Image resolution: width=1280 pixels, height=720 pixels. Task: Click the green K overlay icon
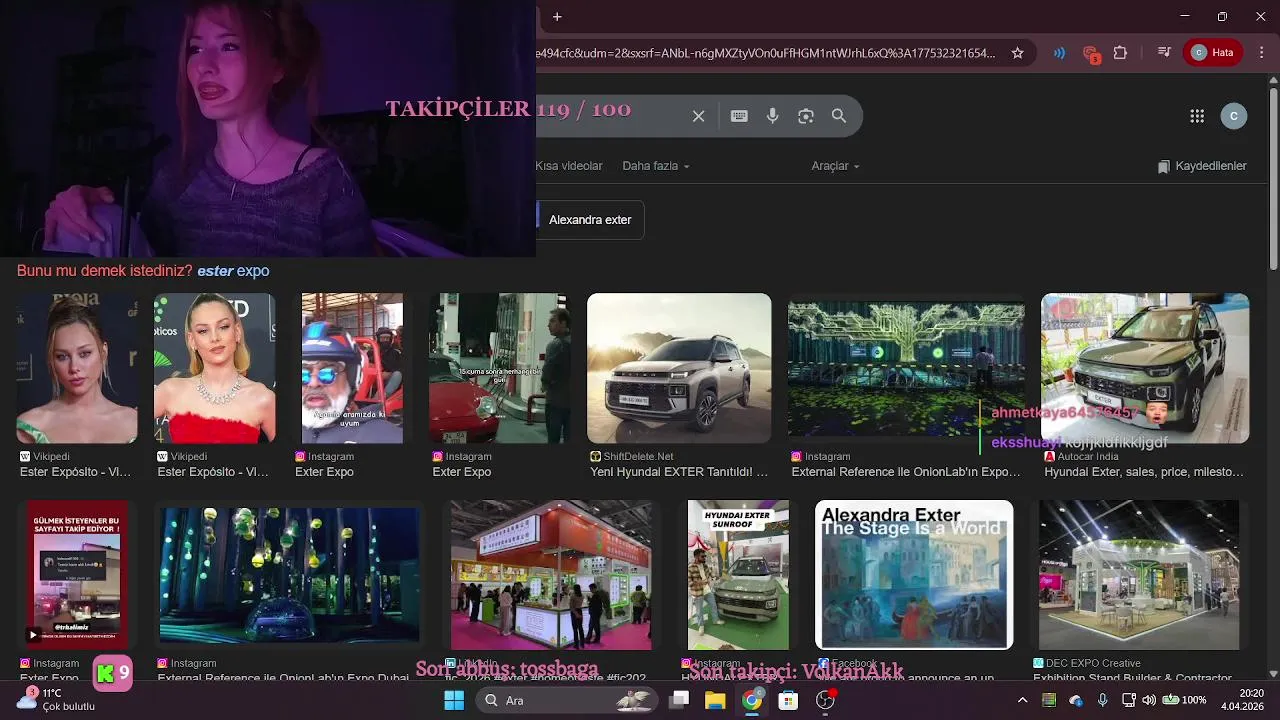[x=113, y=673]
